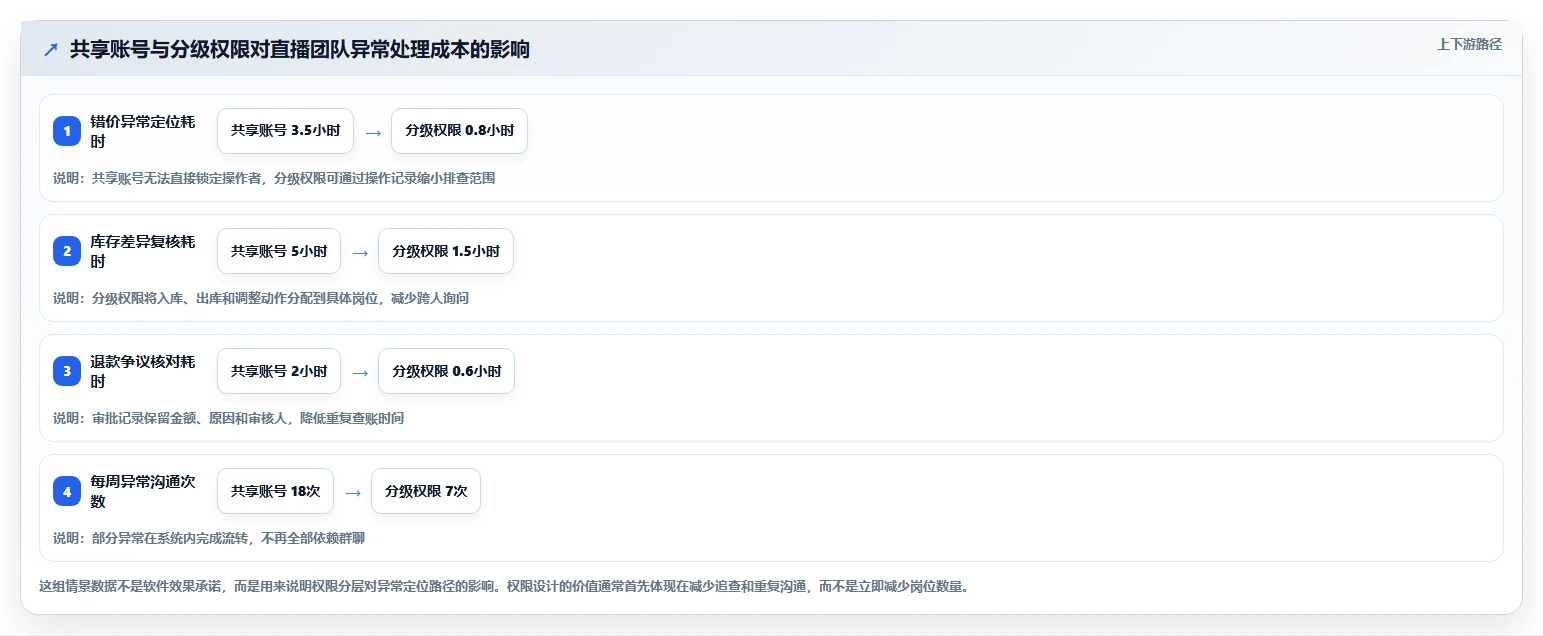
Task: Click the step number 3 badge
Action: point(67,371)
